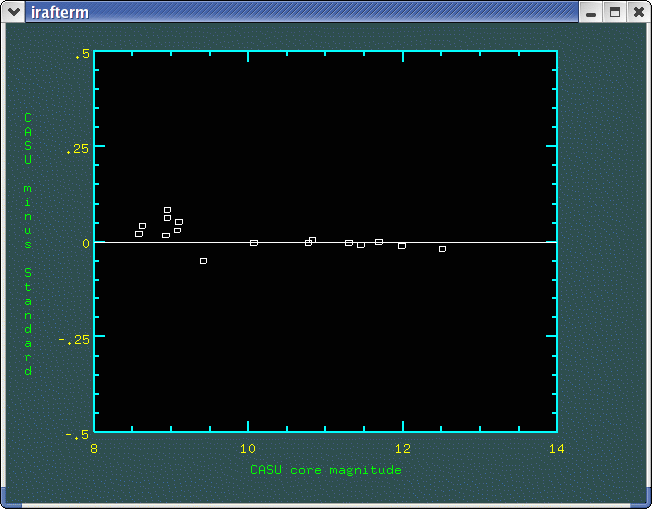
Task: Select the data point at magnitude 10
Action: pyautogui.click(x=254, y=243)
